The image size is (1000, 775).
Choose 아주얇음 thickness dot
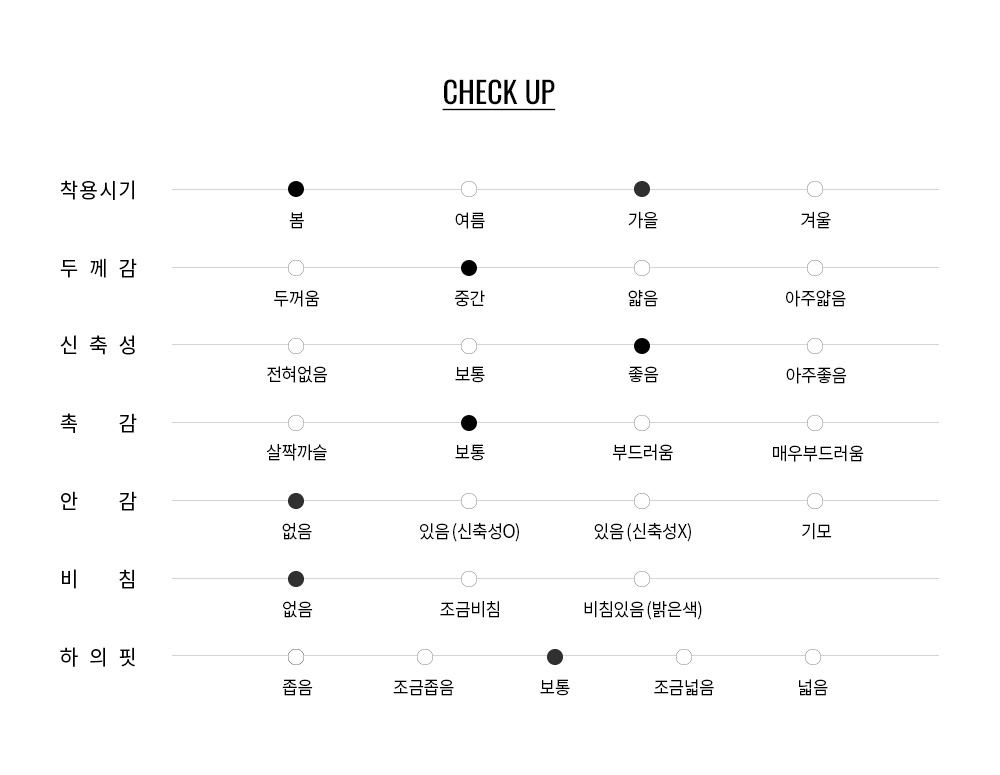[x=815, y=268]
